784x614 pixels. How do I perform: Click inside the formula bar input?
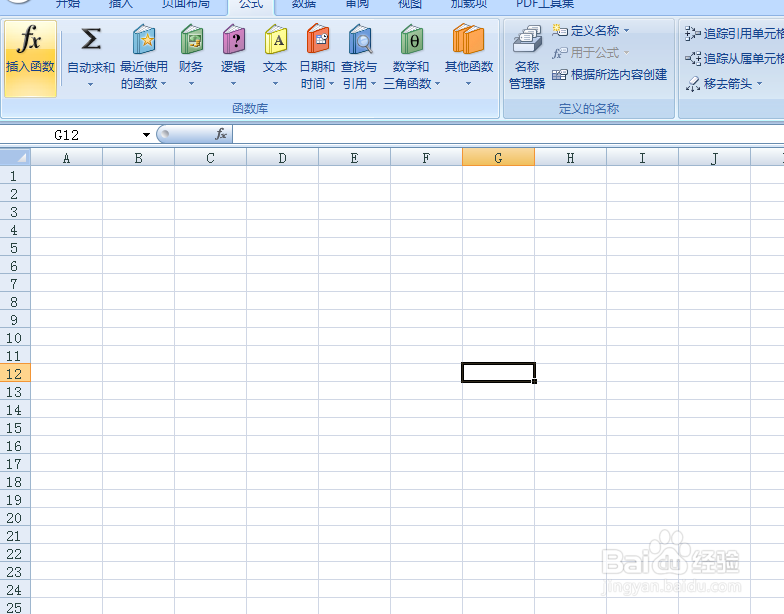click(508, 134)
